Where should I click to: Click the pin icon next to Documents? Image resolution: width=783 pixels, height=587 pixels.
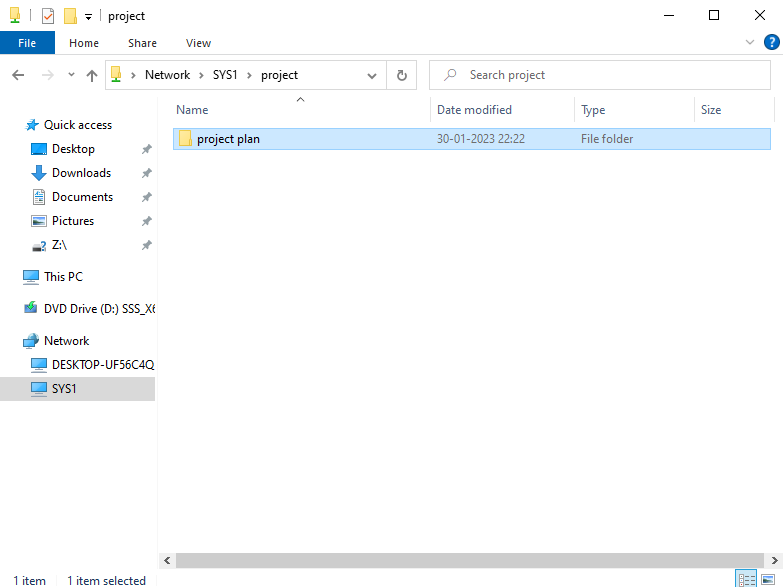146,197
